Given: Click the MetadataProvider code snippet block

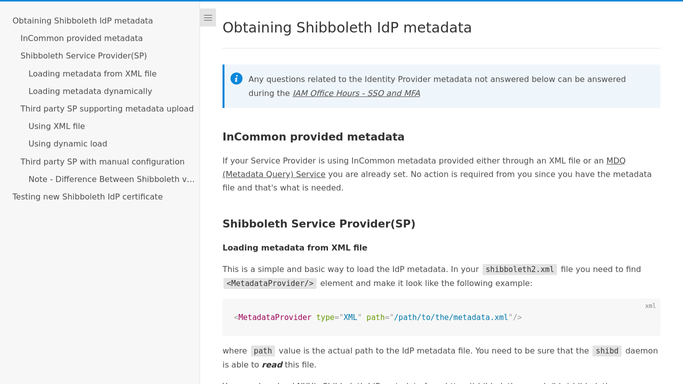Looking at the screenshot, I should pos(441,317).
